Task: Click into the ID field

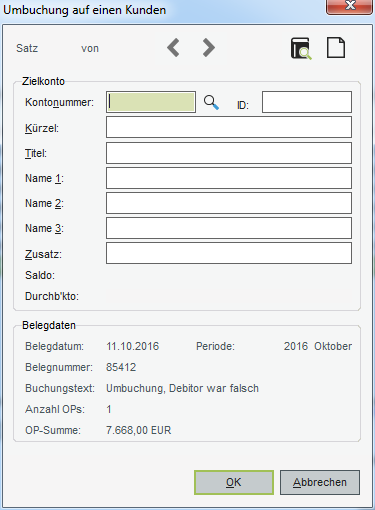Action: point(307,102)
